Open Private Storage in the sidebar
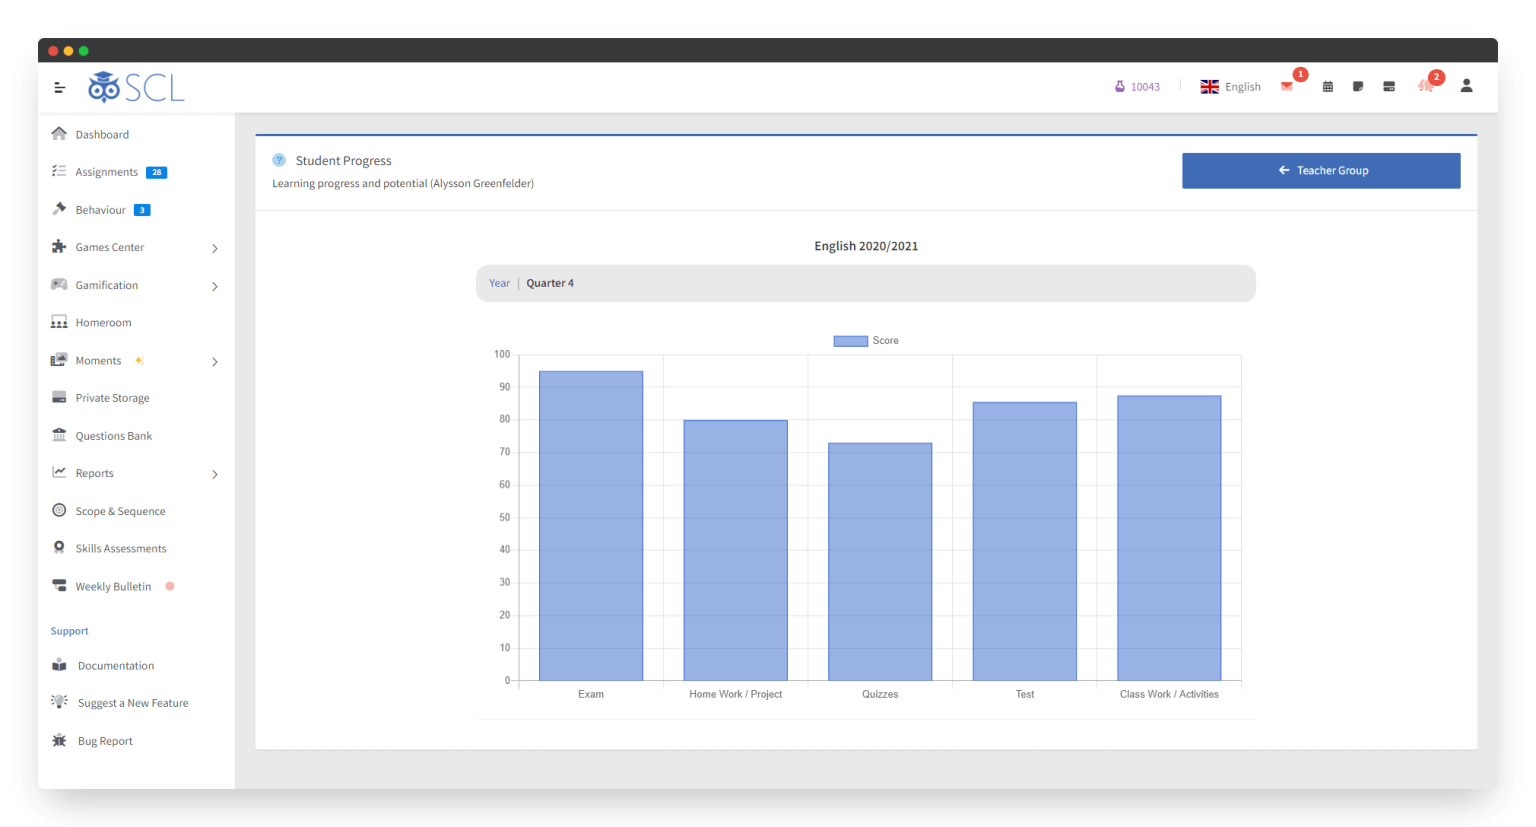This screenshot has width=1536, height=827. coord(112,397)
